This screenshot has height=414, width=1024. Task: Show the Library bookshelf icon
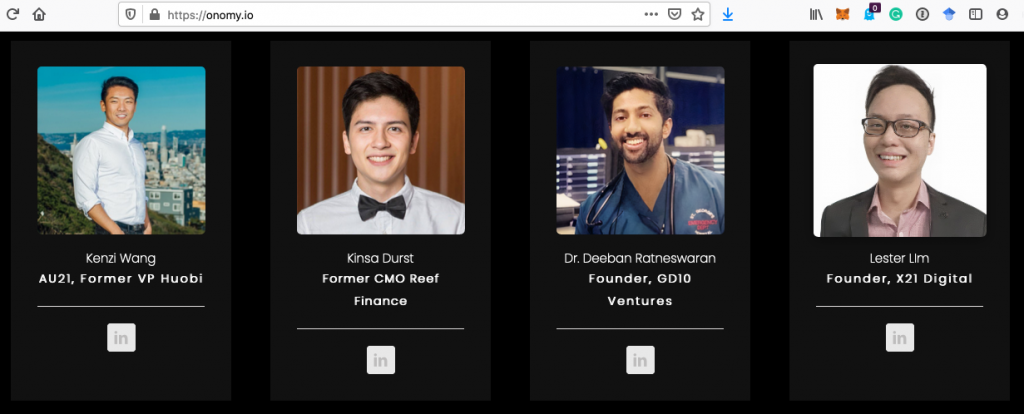click(816, 14)
